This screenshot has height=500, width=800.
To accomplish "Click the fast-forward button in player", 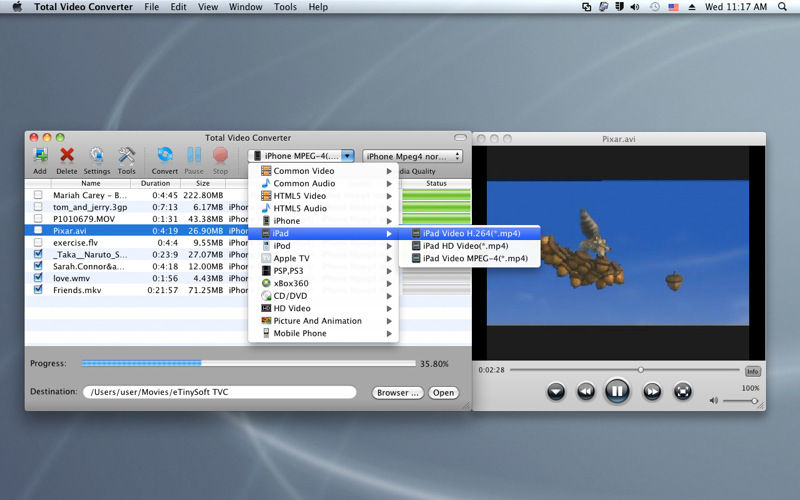I will pos(652,391).
